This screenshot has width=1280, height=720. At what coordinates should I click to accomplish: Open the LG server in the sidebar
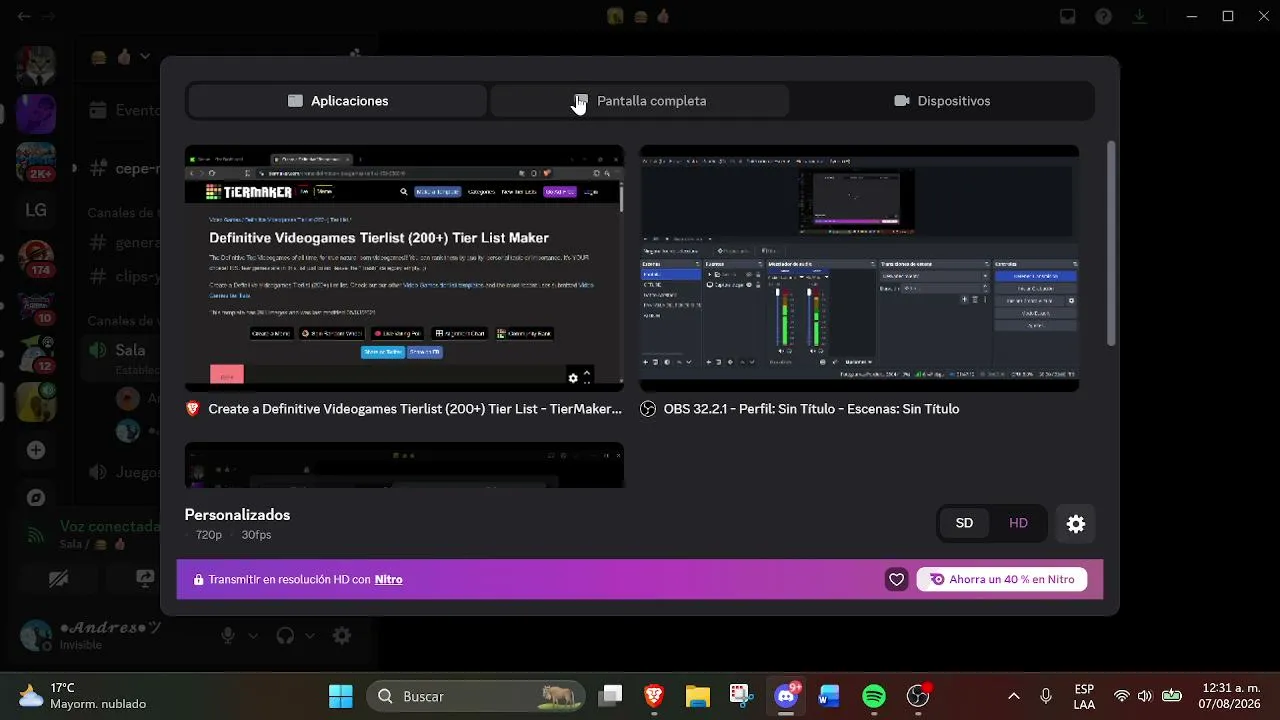[x=36, y=210]
